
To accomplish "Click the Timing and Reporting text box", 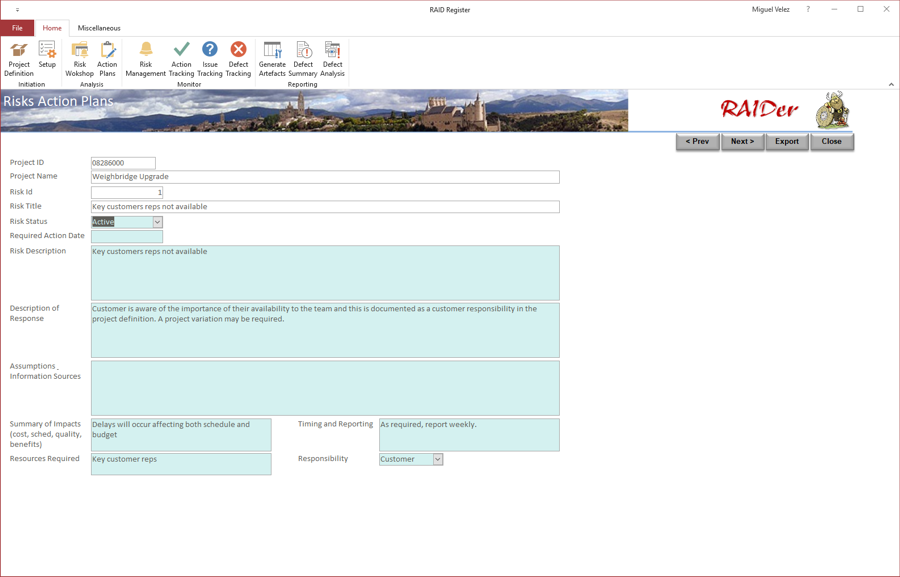I will [469, 435].
